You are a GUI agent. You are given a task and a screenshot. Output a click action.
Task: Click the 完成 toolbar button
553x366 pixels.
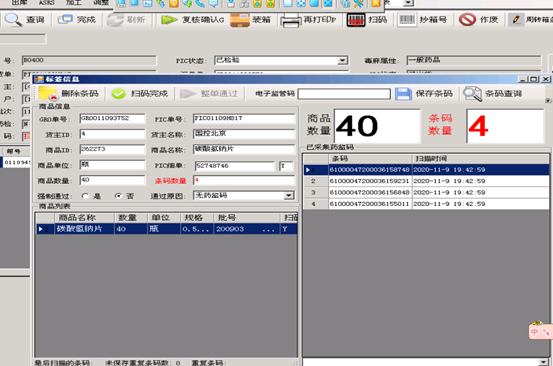click(x=77, y=20)
